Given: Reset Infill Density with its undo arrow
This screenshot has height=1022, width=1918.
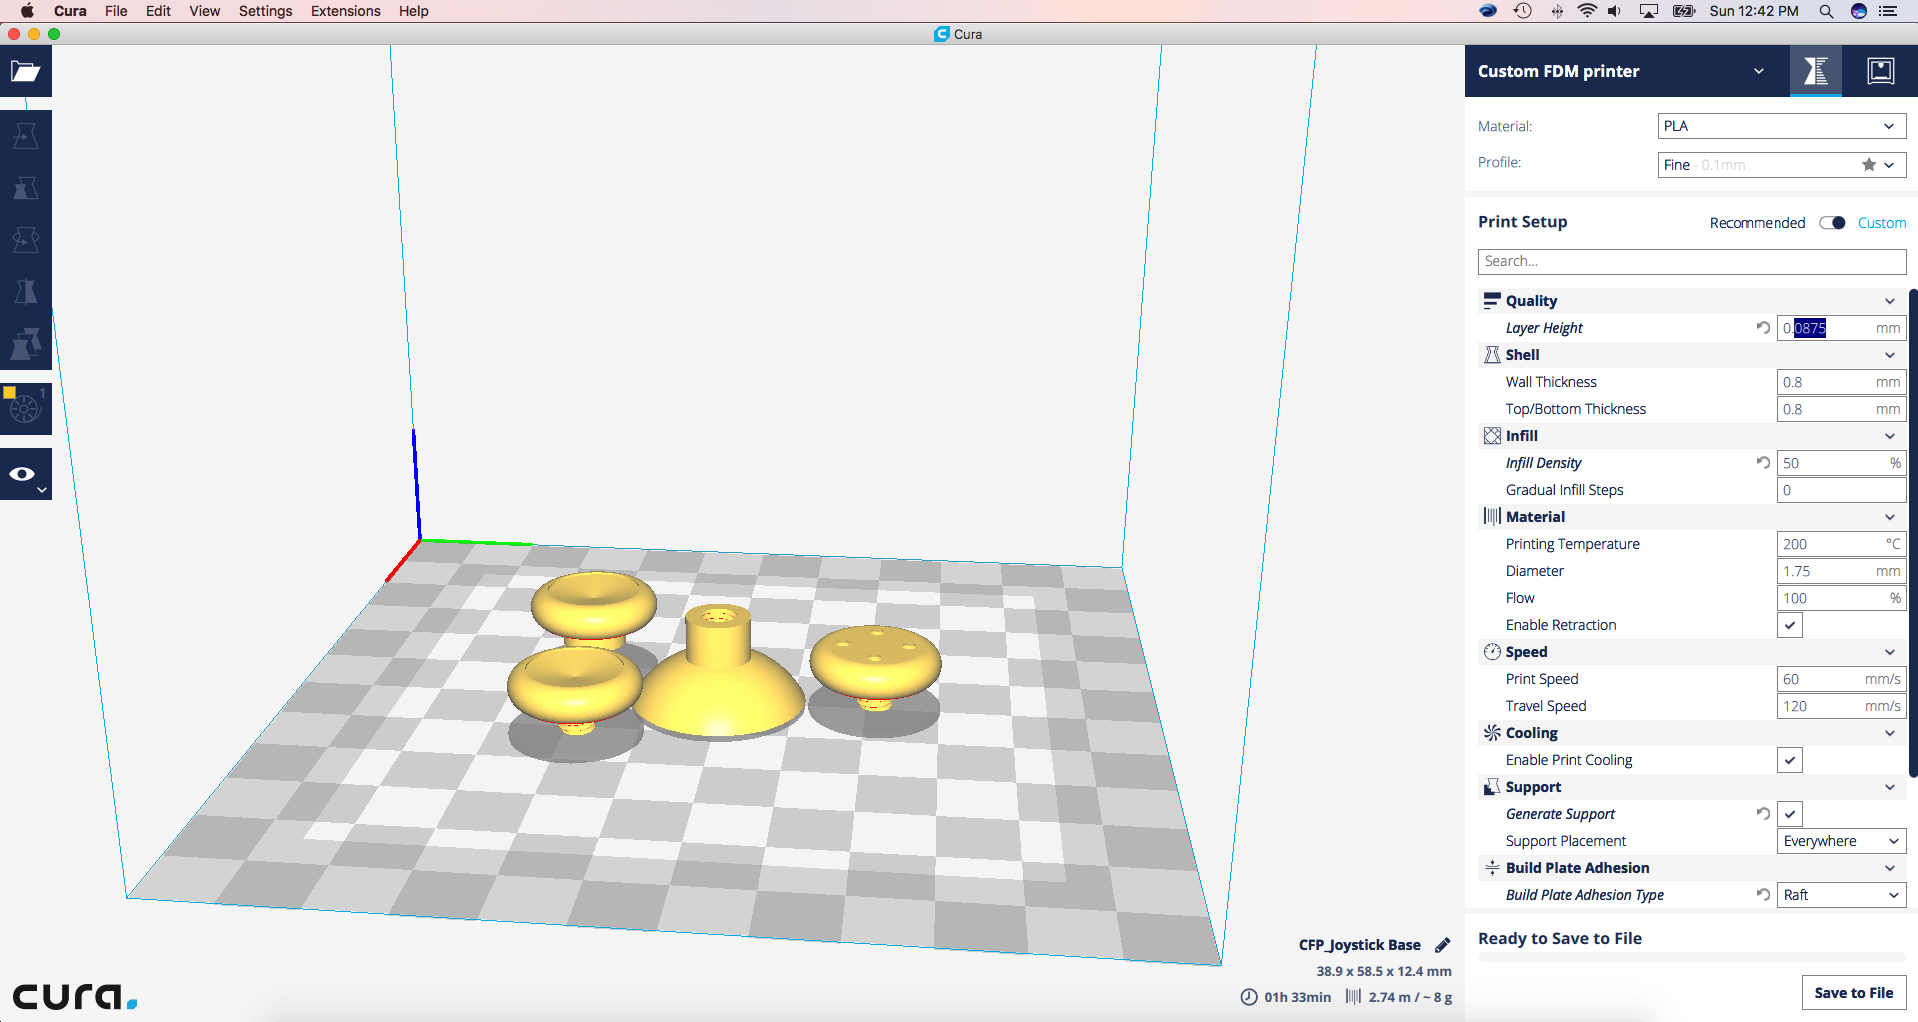Looking at the screenshot, I should coord(1763,463).
